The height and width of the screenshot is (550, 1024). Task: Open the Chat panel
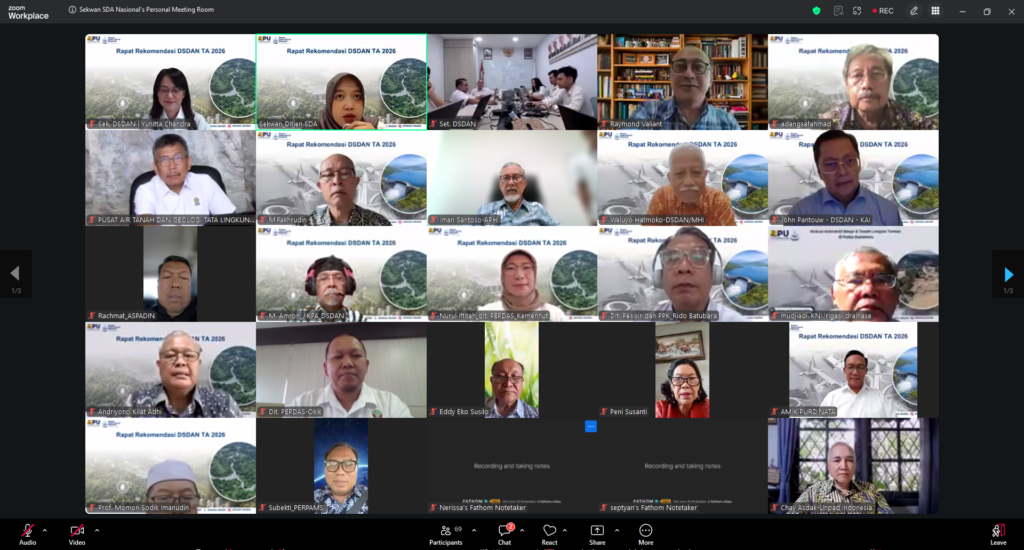[x=505, y=534]
